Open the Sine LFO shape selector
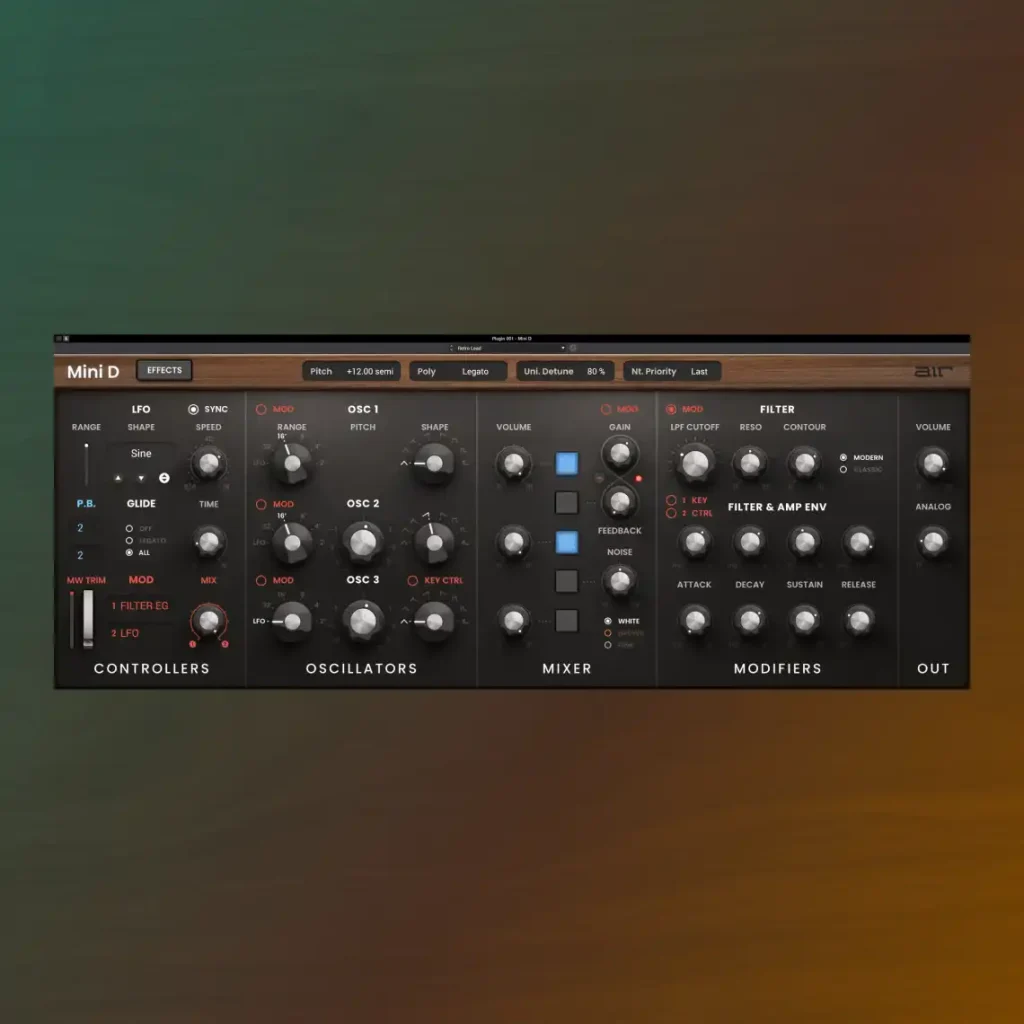The image size is (1024, 1024). click(140, 453)
